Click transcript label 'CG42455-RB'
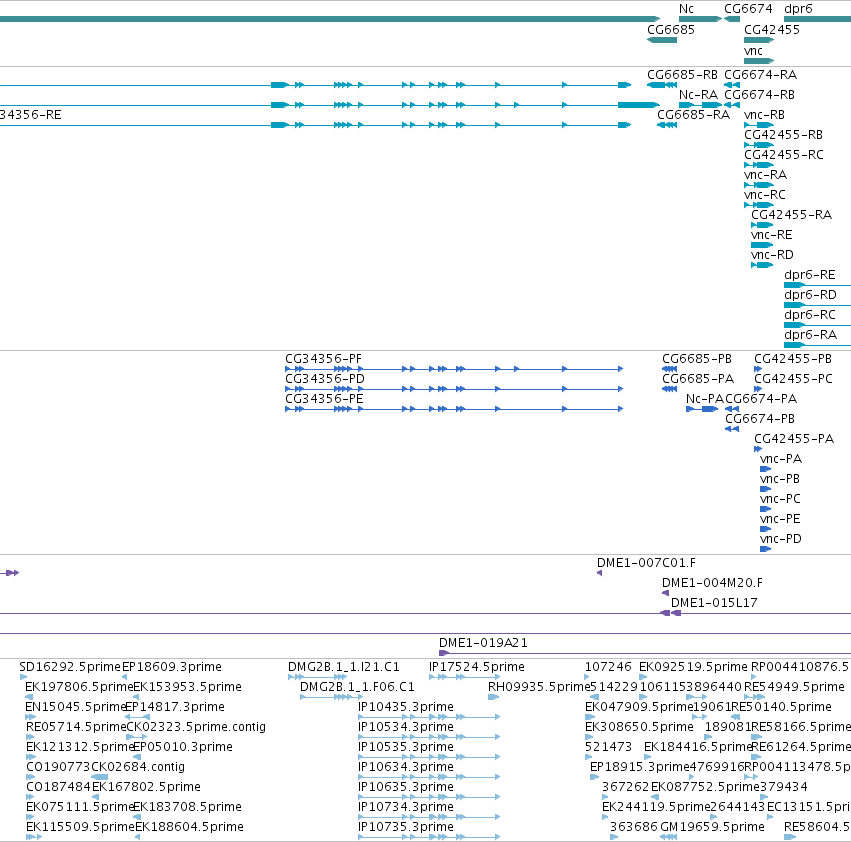 [x=783, y=135]
